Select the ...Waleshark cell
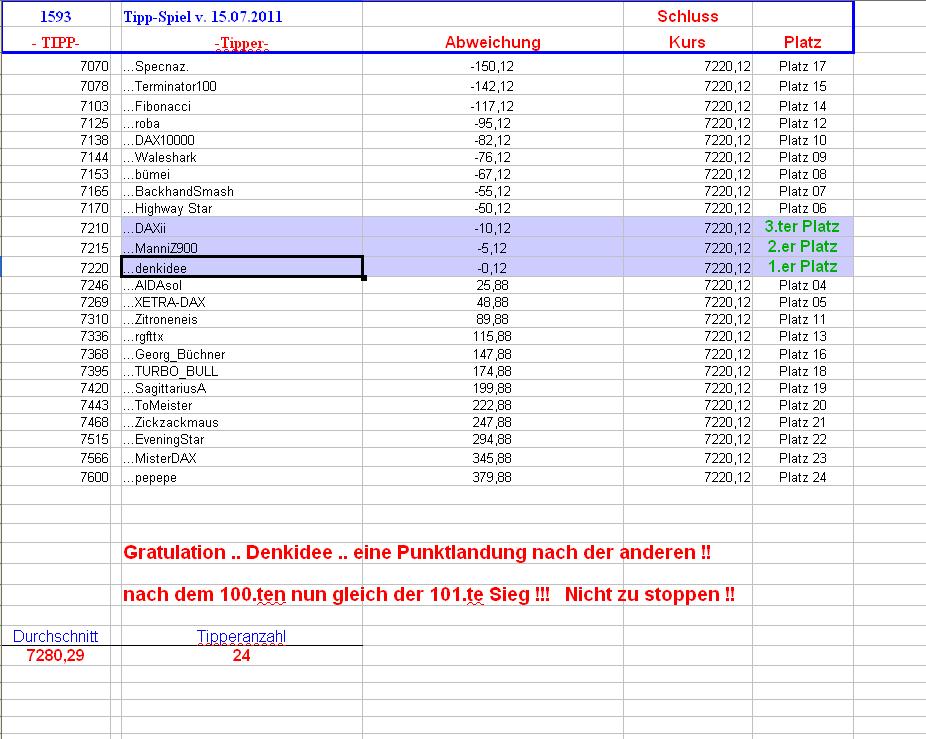Image resolution: width=926 pixels, height=739 pixels. coord(242,158)
